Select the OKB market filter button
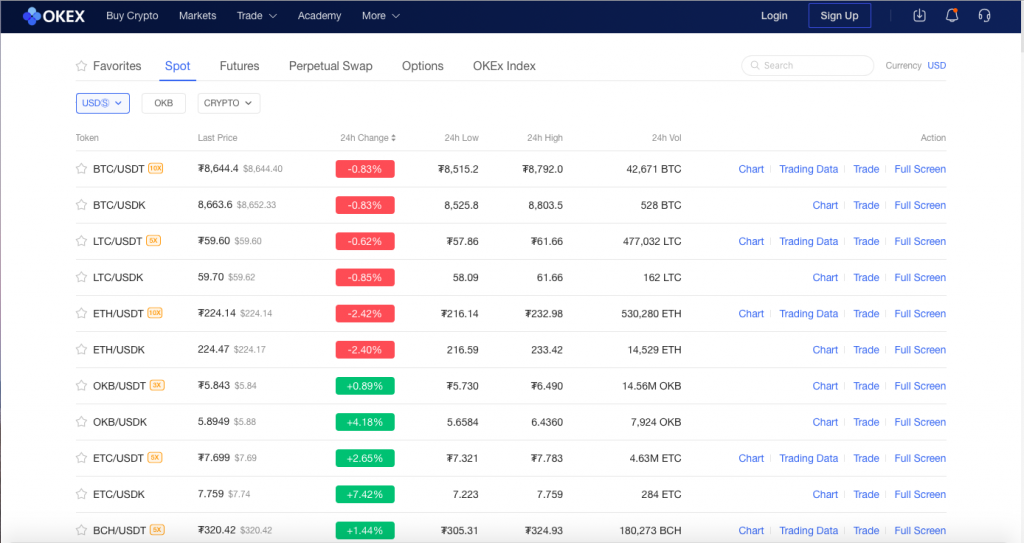Viewport: 1024px width, 543px height. (x=163, y=103)
